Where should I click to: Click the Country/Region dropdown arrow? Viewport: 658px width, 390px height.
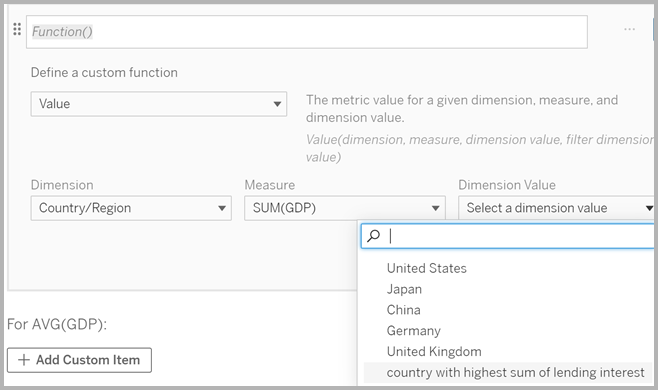click(x=222, y=208)
